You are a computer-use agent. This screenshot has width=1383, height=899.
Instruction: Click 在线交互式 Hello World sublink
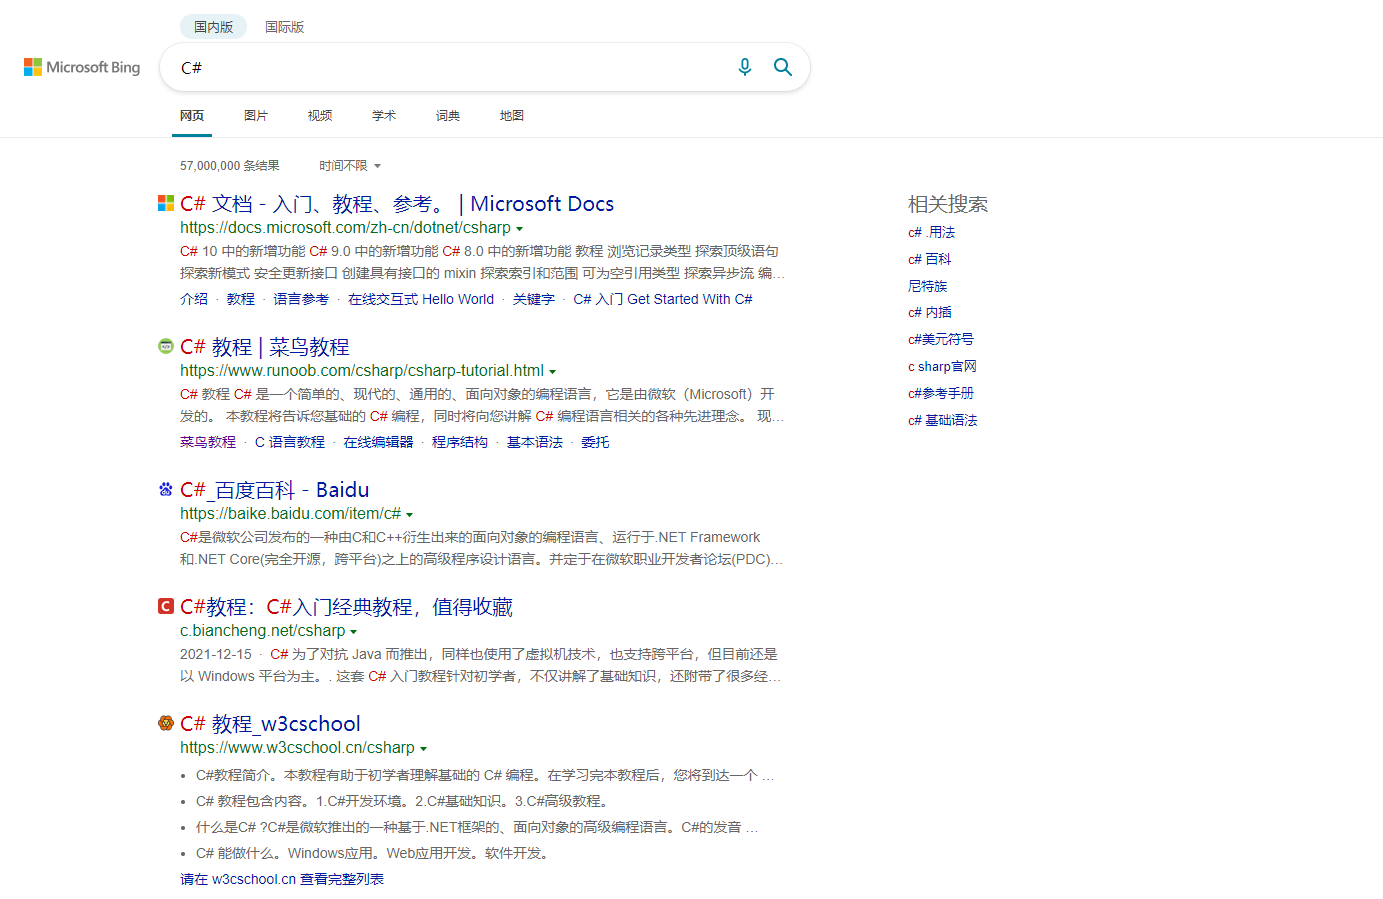pos(421,299)
